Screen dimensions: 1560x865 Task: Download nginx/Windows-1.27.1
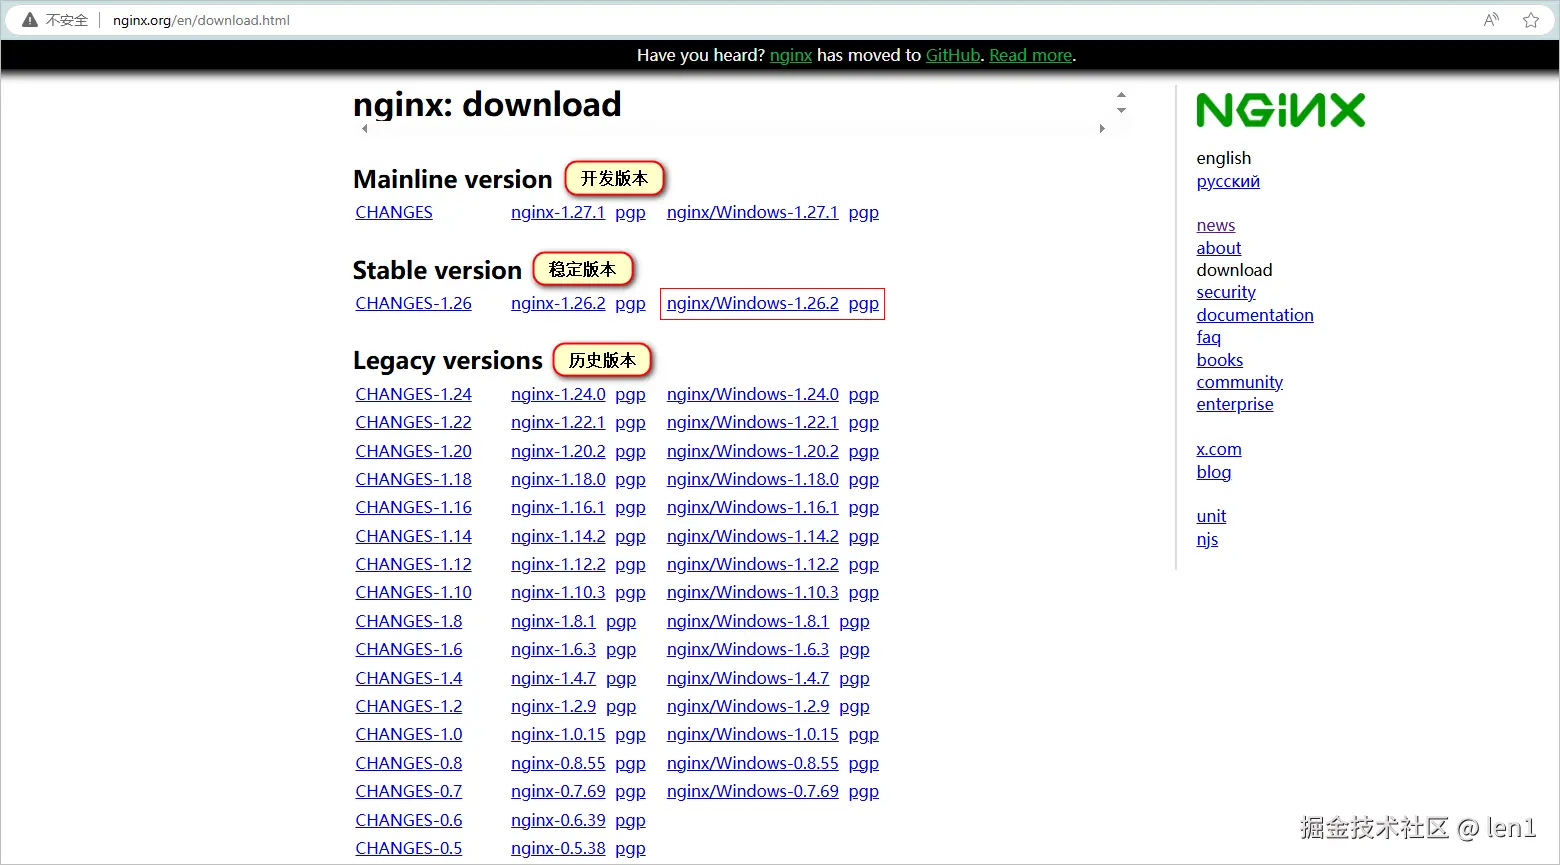tap(752, 212)
